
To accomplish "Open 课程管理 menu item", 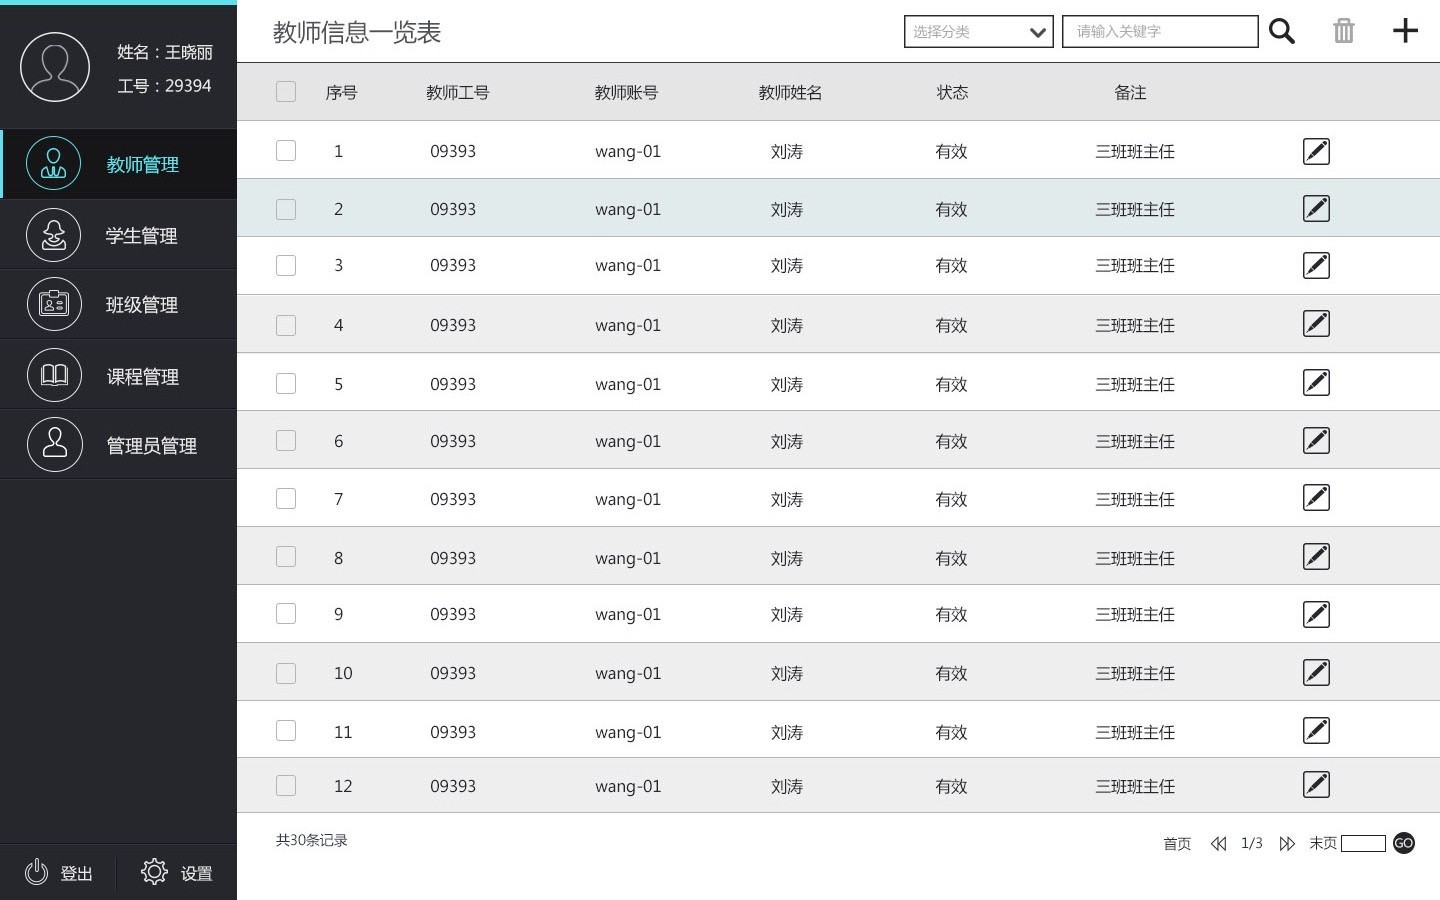I will [x=118, y=375].
